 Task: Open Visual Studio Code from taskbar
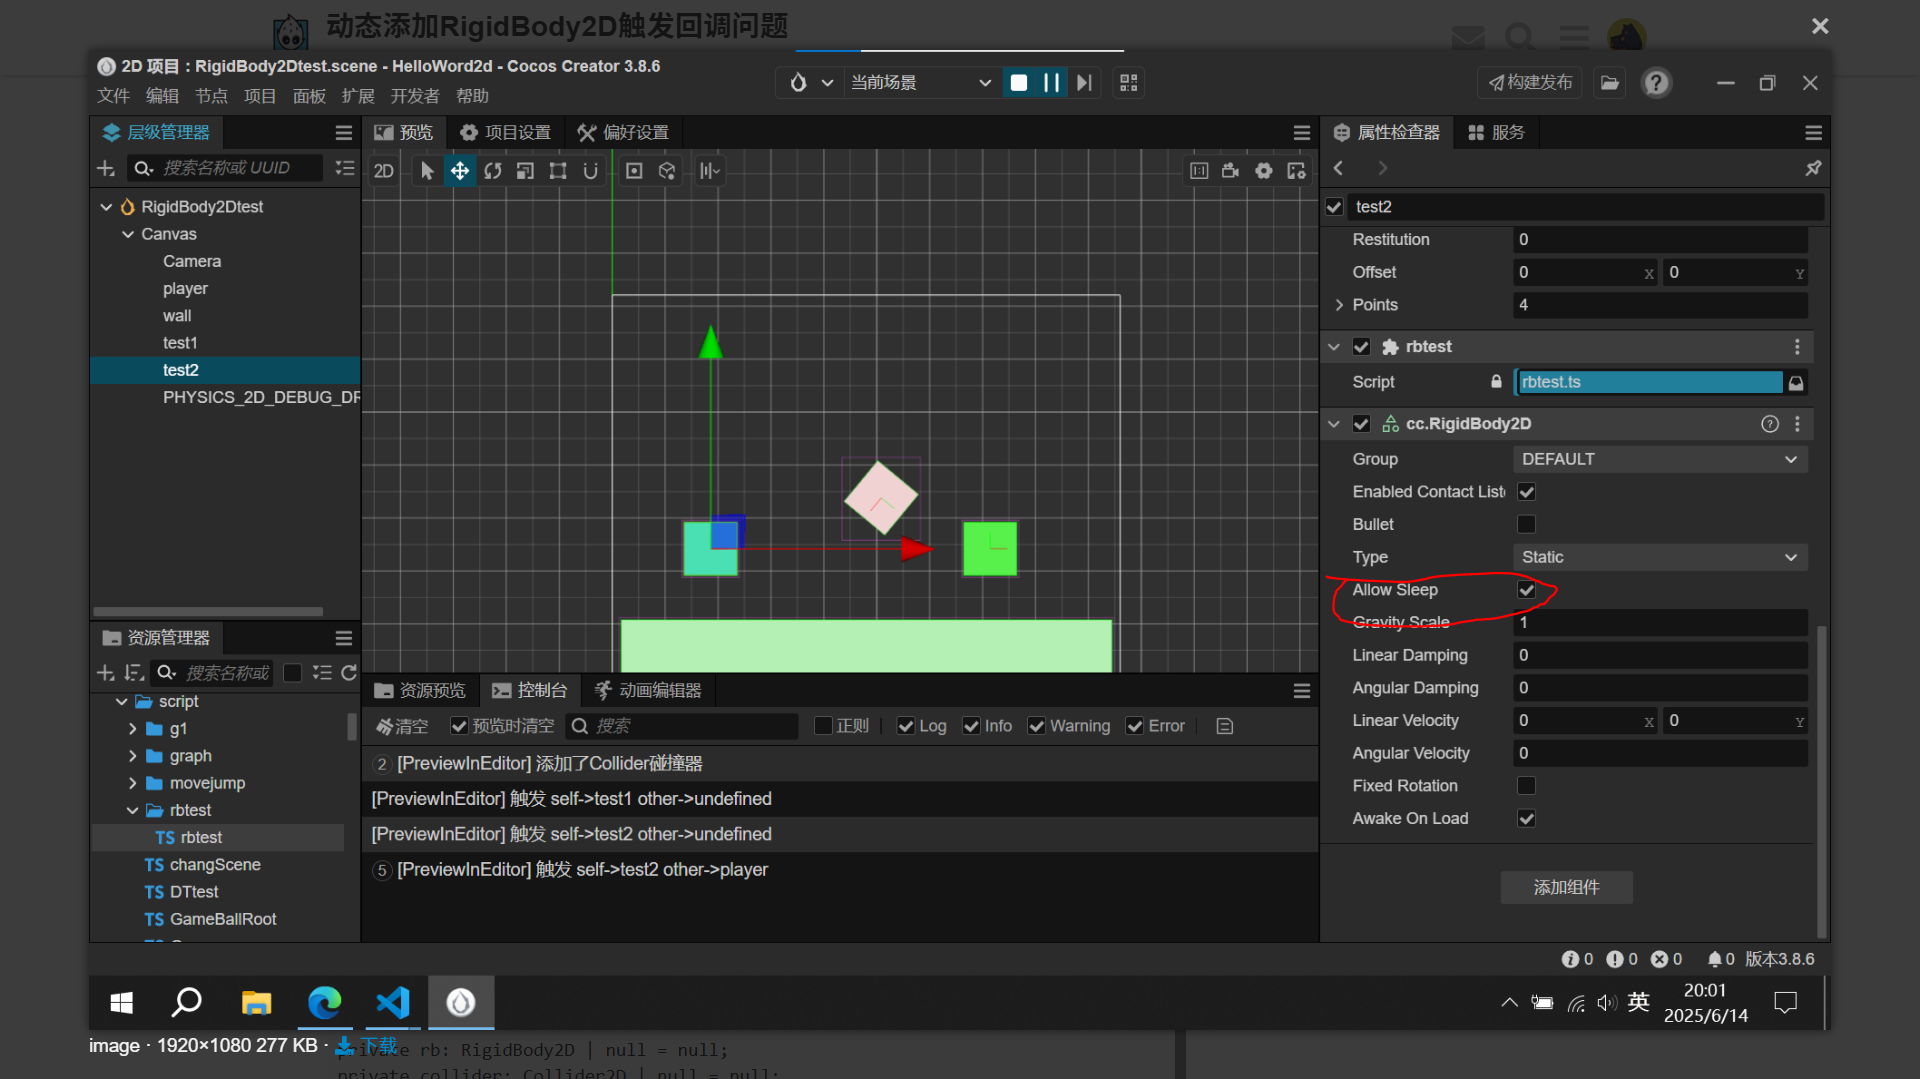[393, 1002]
